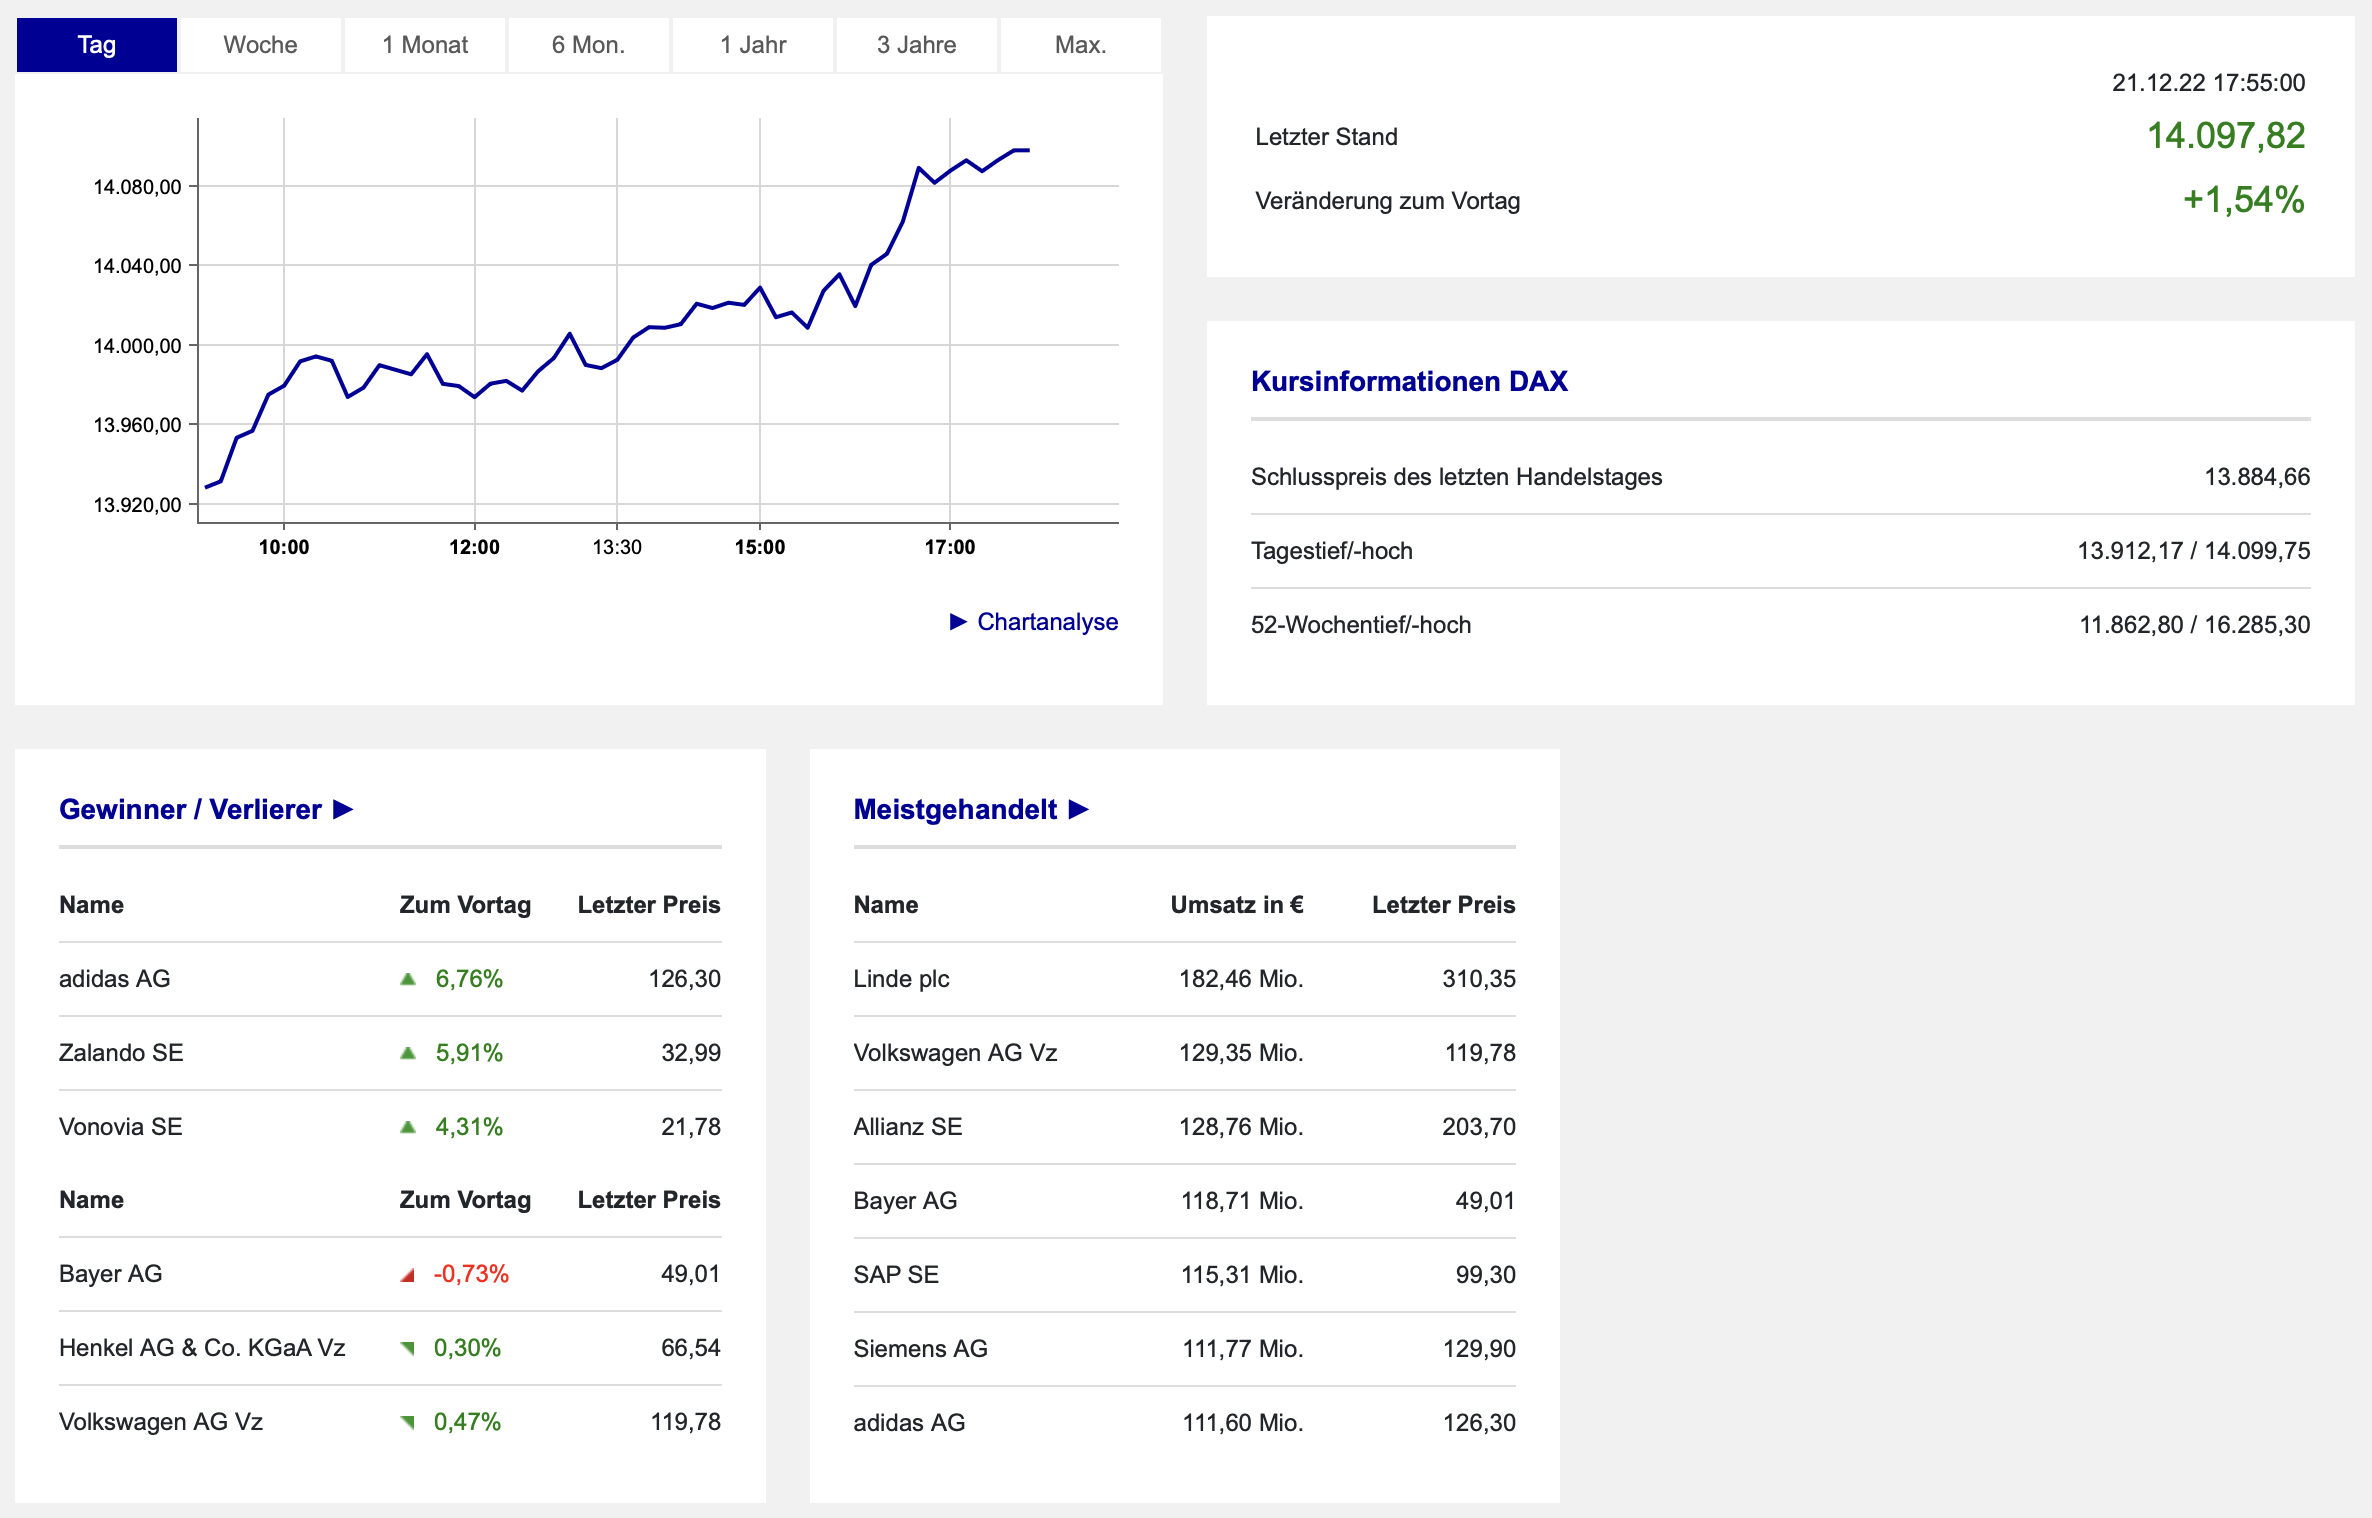
Task: Switch to the 1 Jahr tab
Action: click(753, 45)
